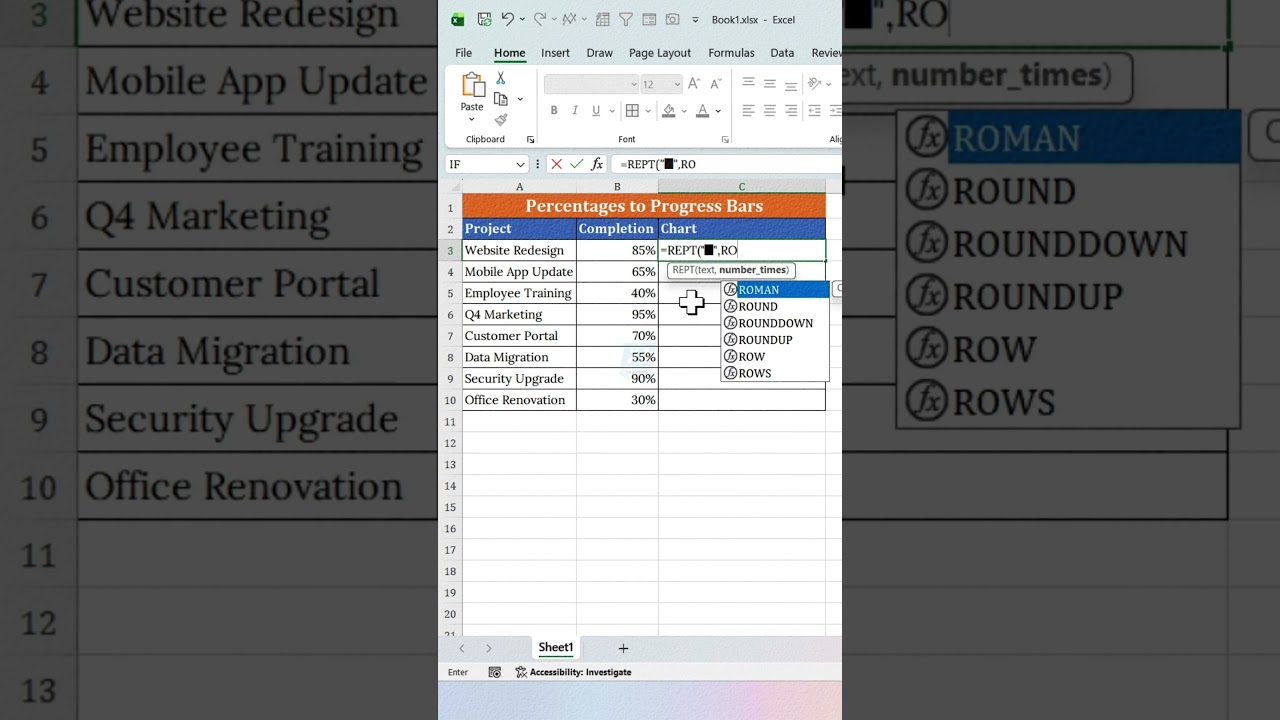This screenshot has height=720, width=1280.
Task: Toggle Middle Align
Action: 770,84
